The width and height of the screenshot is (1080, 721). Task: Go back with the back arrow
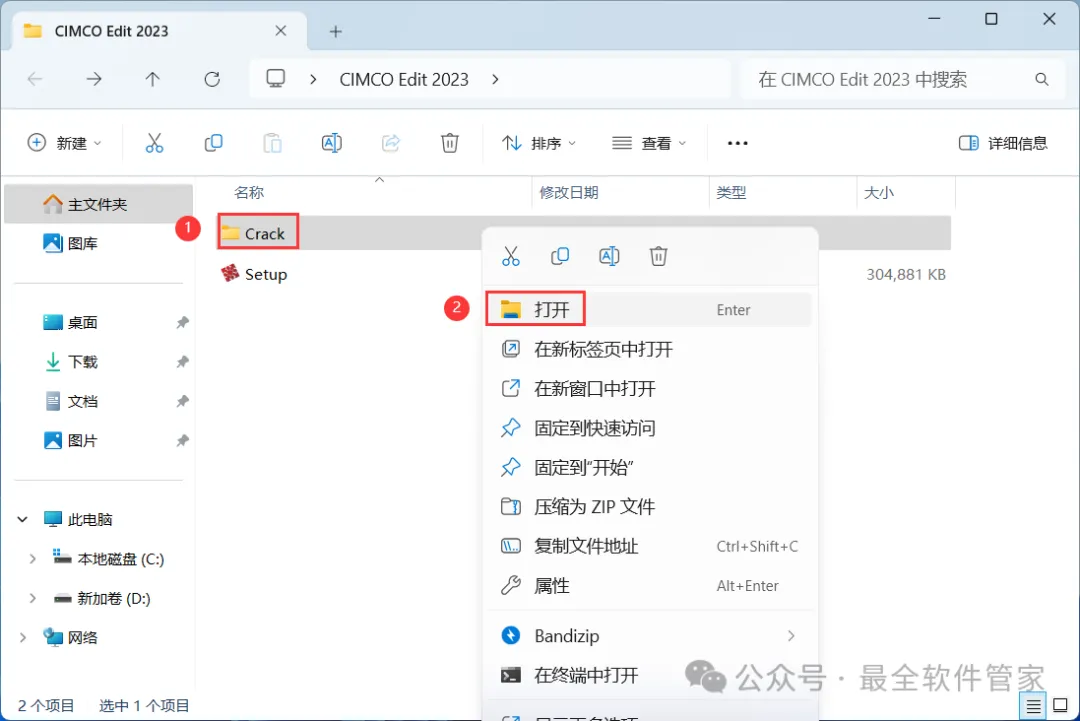click(35, 79)
